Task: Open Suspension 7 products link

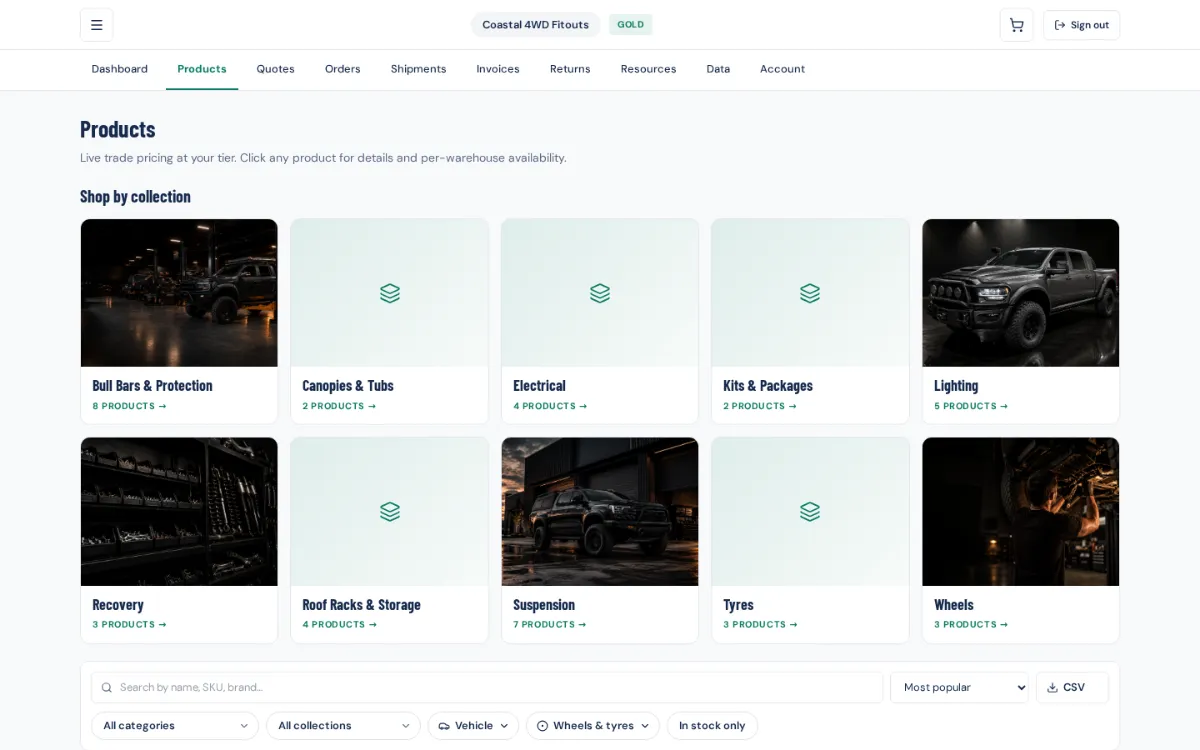Action: [x=551, y=624]
